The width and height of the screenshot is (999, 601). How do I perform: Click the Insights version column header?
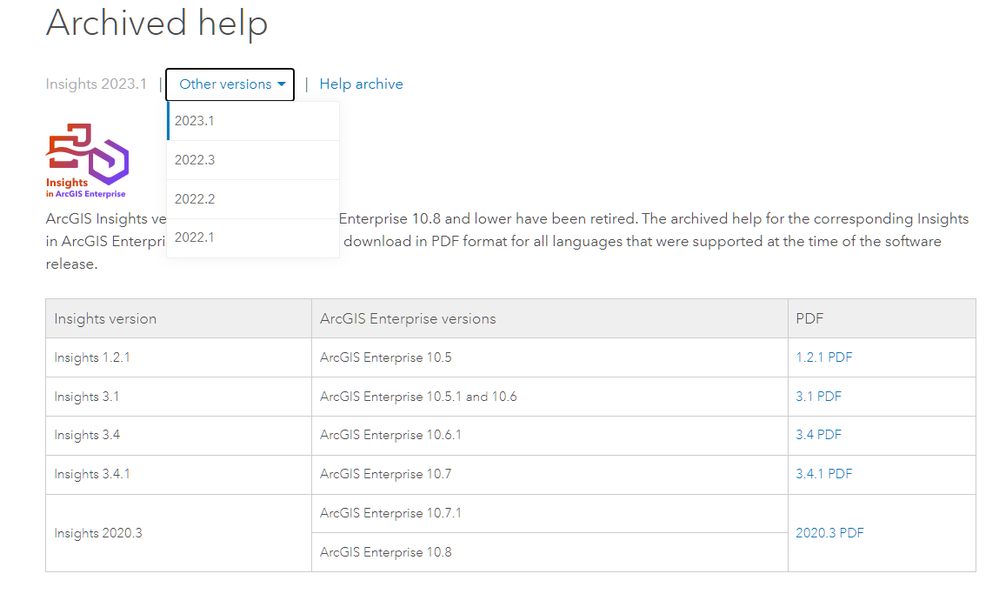[105, 319]
